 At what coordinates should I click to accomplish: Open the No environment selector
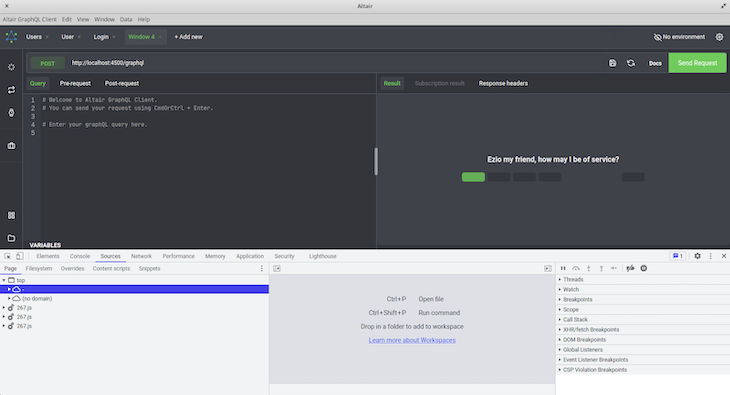[x=679, y=37]
